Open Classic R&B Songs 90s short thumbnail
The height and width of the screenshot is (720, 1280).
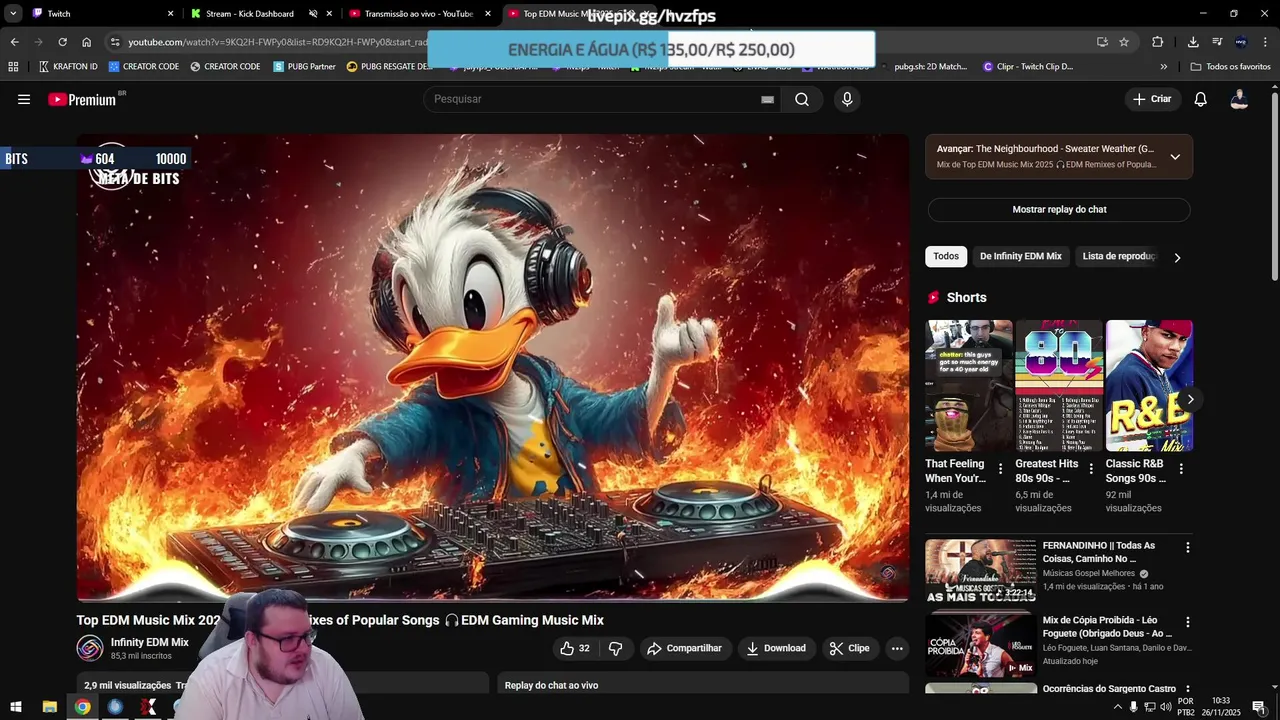(x=1149, y=386)
